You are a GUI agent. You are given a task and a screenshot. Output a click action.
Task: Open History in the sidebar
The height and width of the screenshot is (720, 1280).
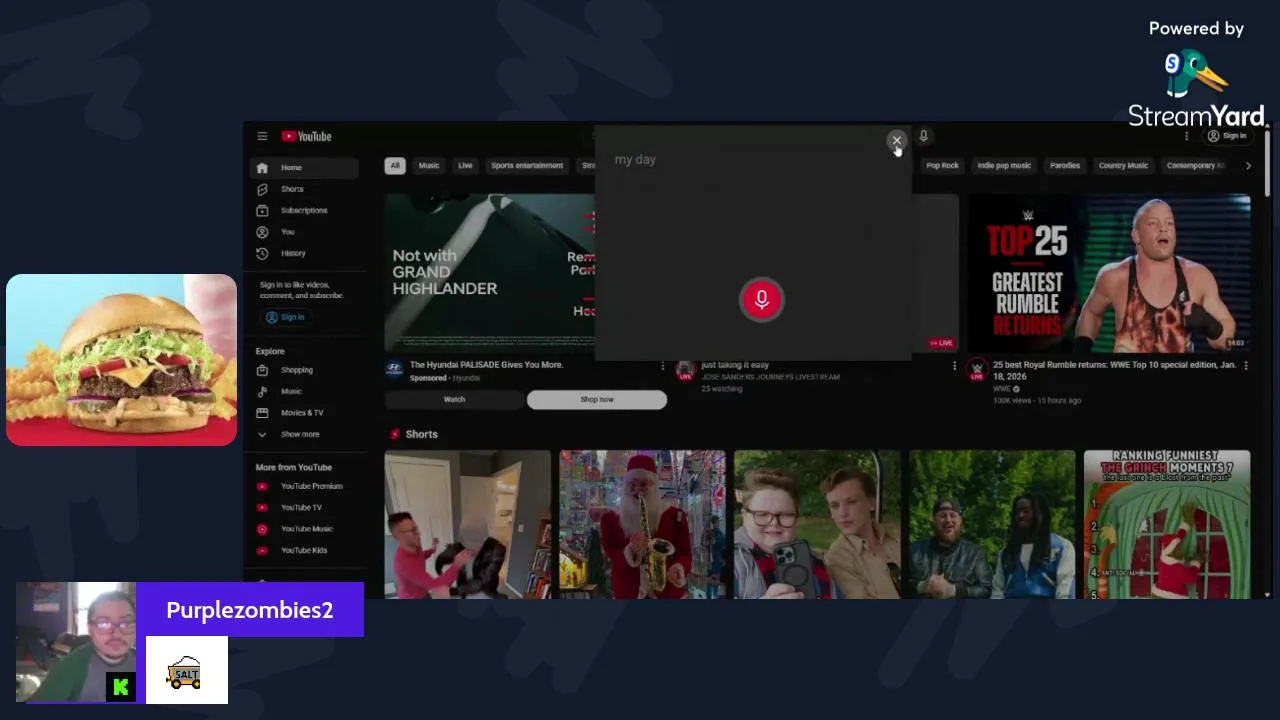pos(304,253)
